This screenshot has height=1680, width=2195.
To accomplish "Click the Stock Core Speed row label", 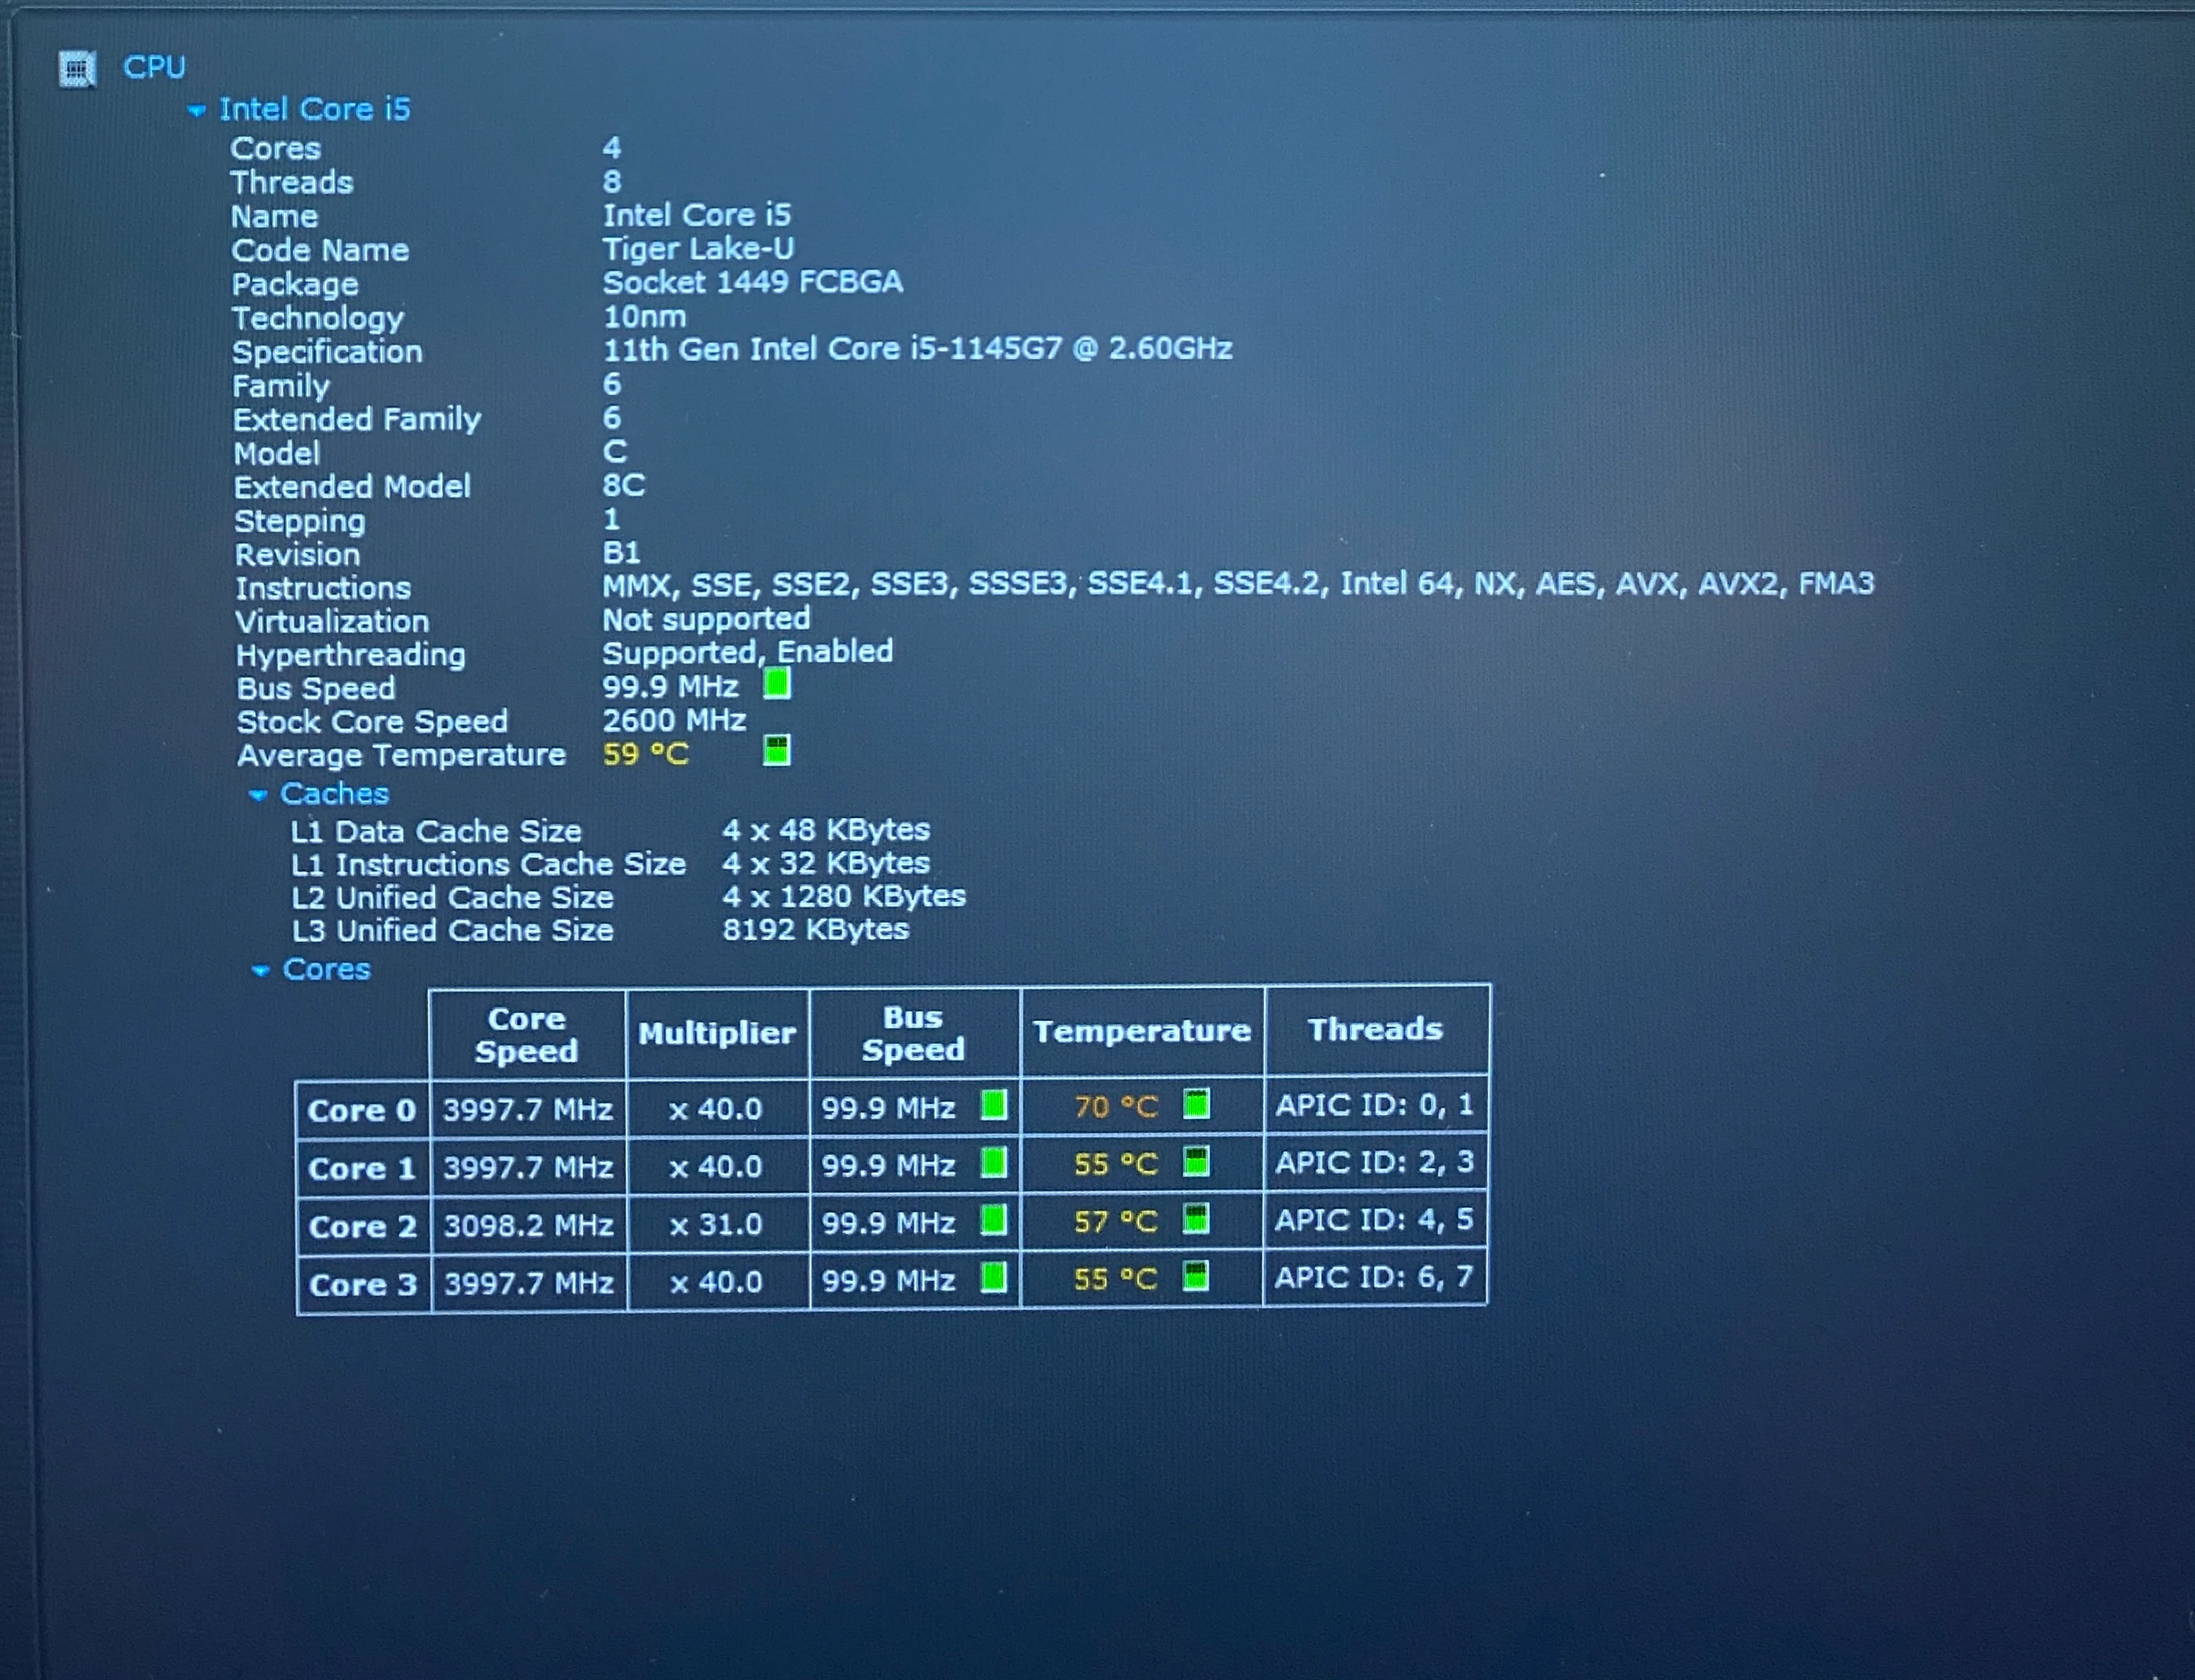I will [372, 722].
